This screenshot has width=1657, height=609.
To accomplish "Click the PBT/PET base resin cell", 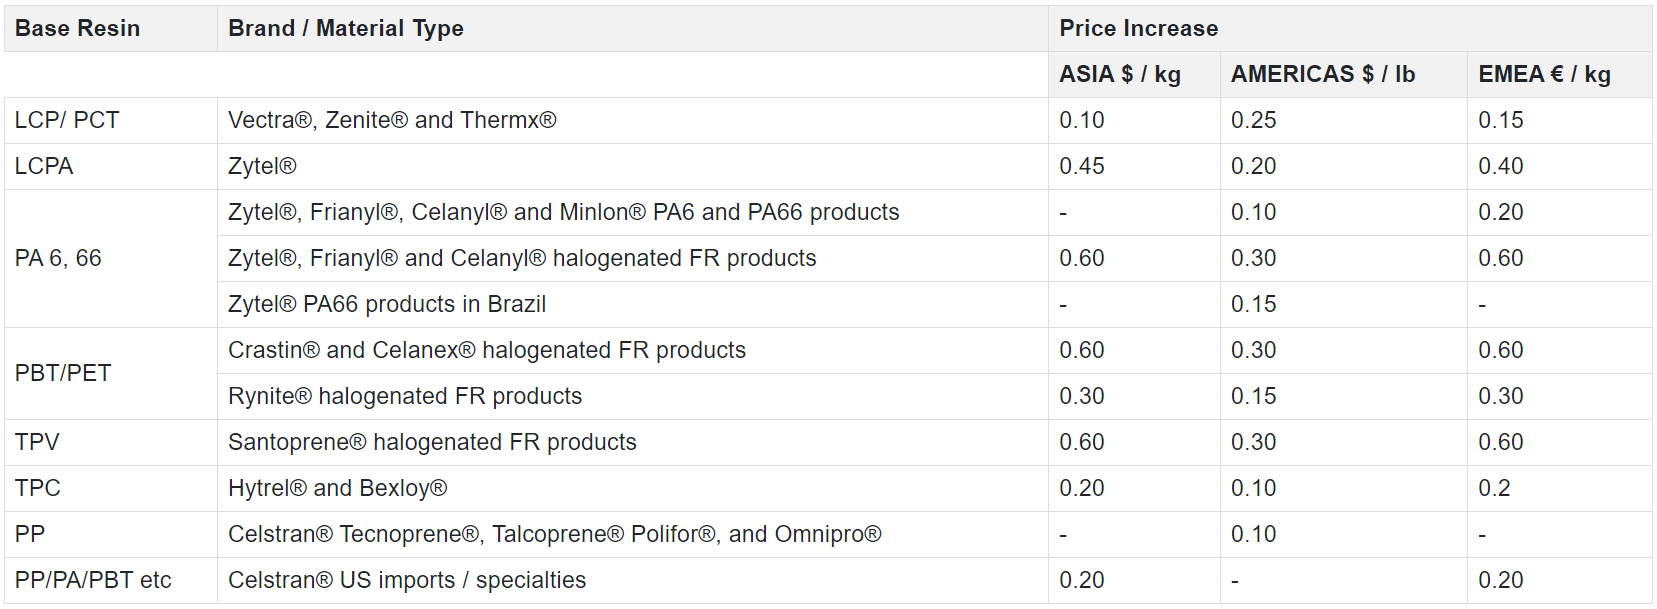I will pyautogui.click(x=63, y=373).
